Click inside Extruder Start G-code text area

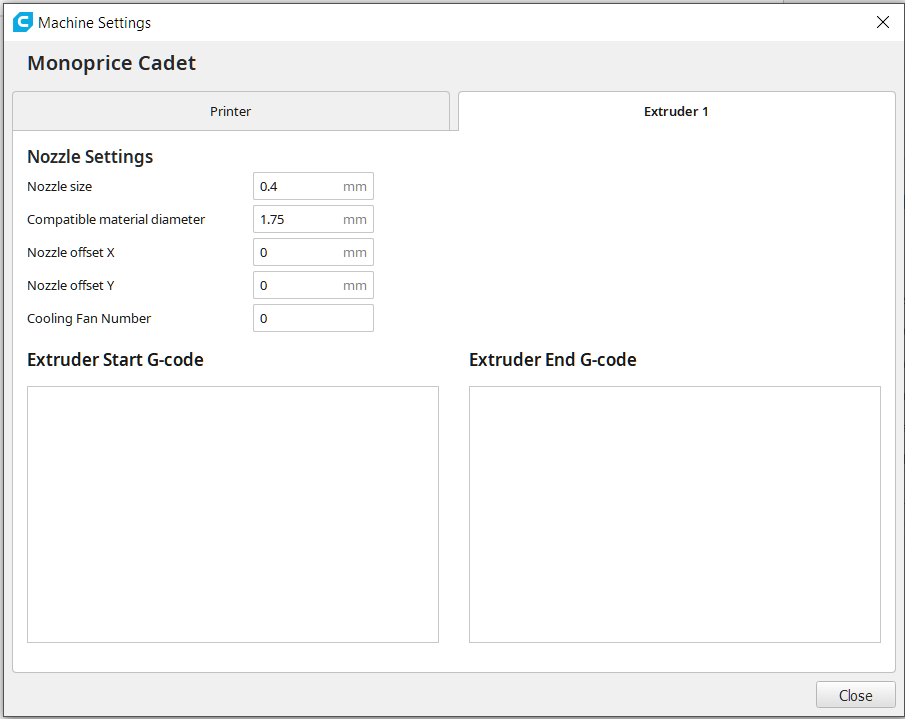click(233, 514)
